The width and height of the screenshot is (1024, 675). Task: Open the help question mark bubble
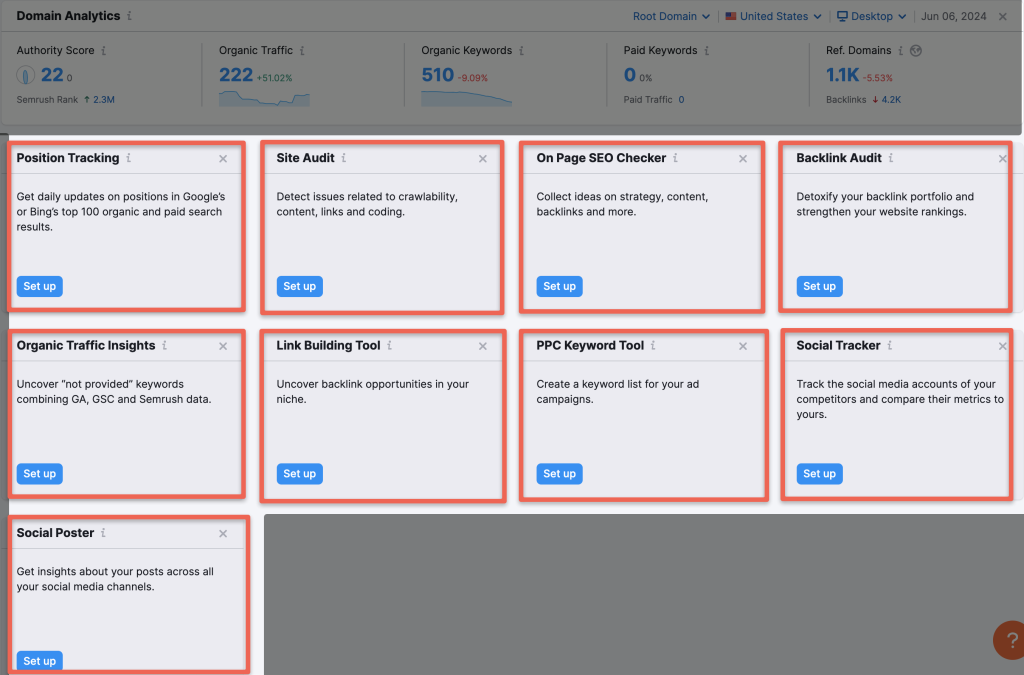[1008, 640]
